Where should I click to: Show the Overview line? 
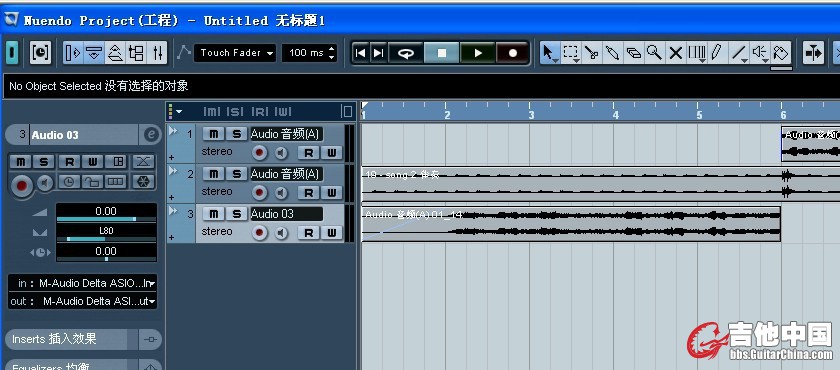pos(115,52)
